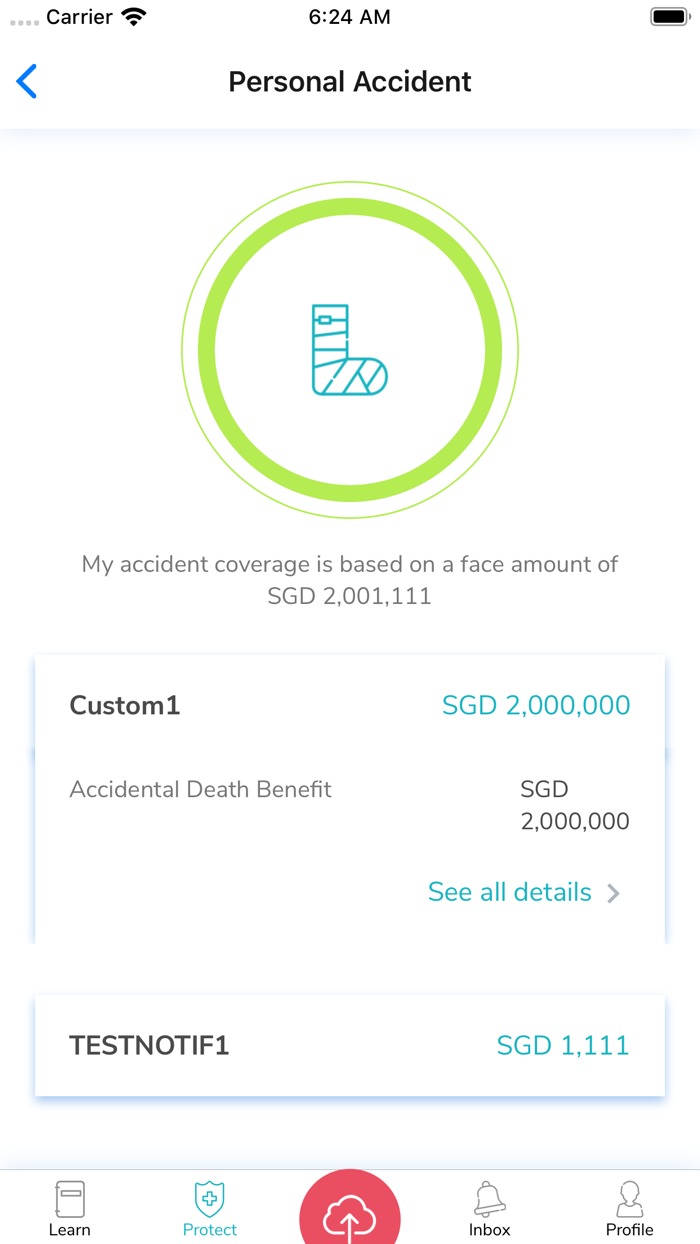Open the See all details link
700x1244 pixels.
pyautogui.click(x=510, y=892)
